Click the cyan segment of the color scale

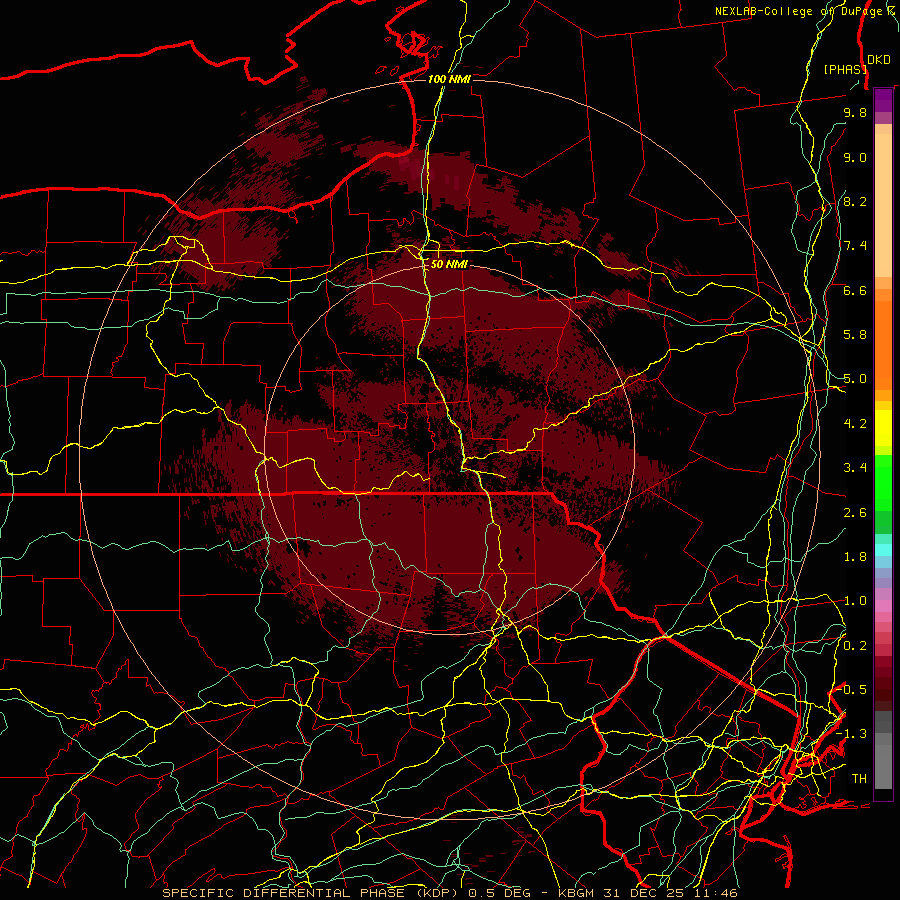(x=883, y=549)
